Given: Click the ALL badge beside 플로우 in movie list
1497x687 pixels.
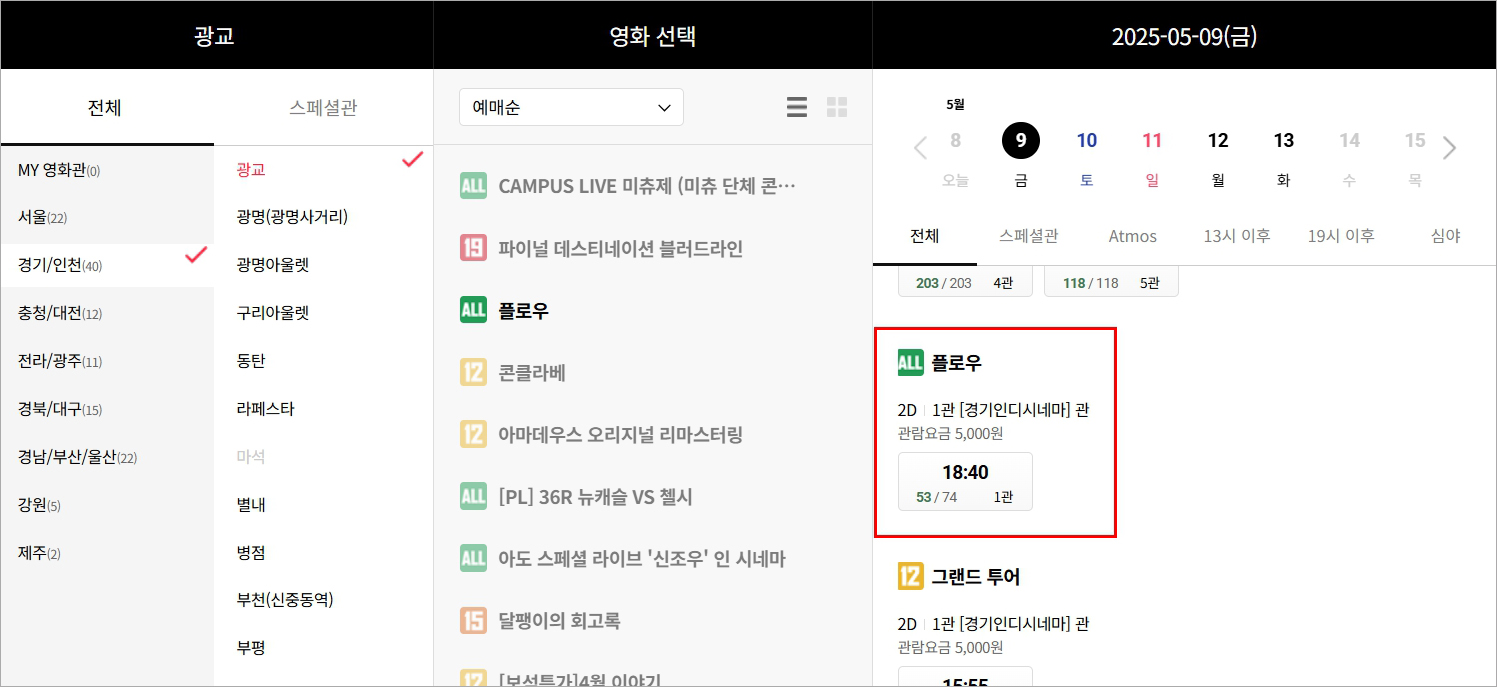Looking at the screenshot, I should pos(473,310).
